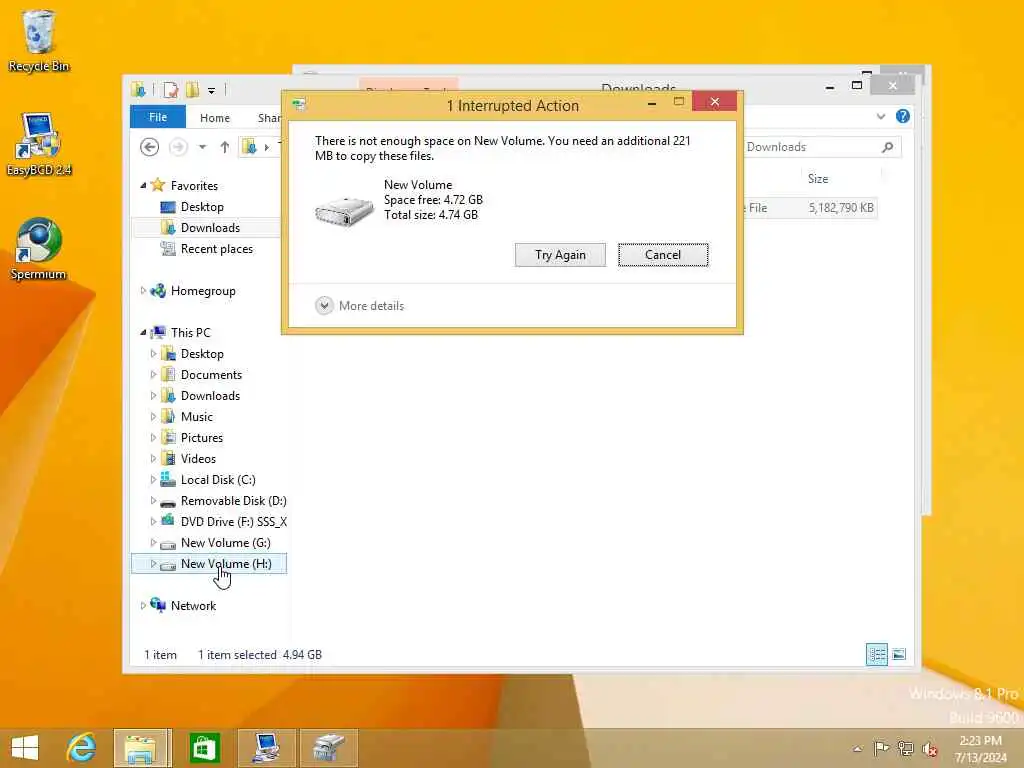The width and height of the screenshot is (1024, 768).
Task: Open the Action Center flag icon
Action: pos(881,748)
